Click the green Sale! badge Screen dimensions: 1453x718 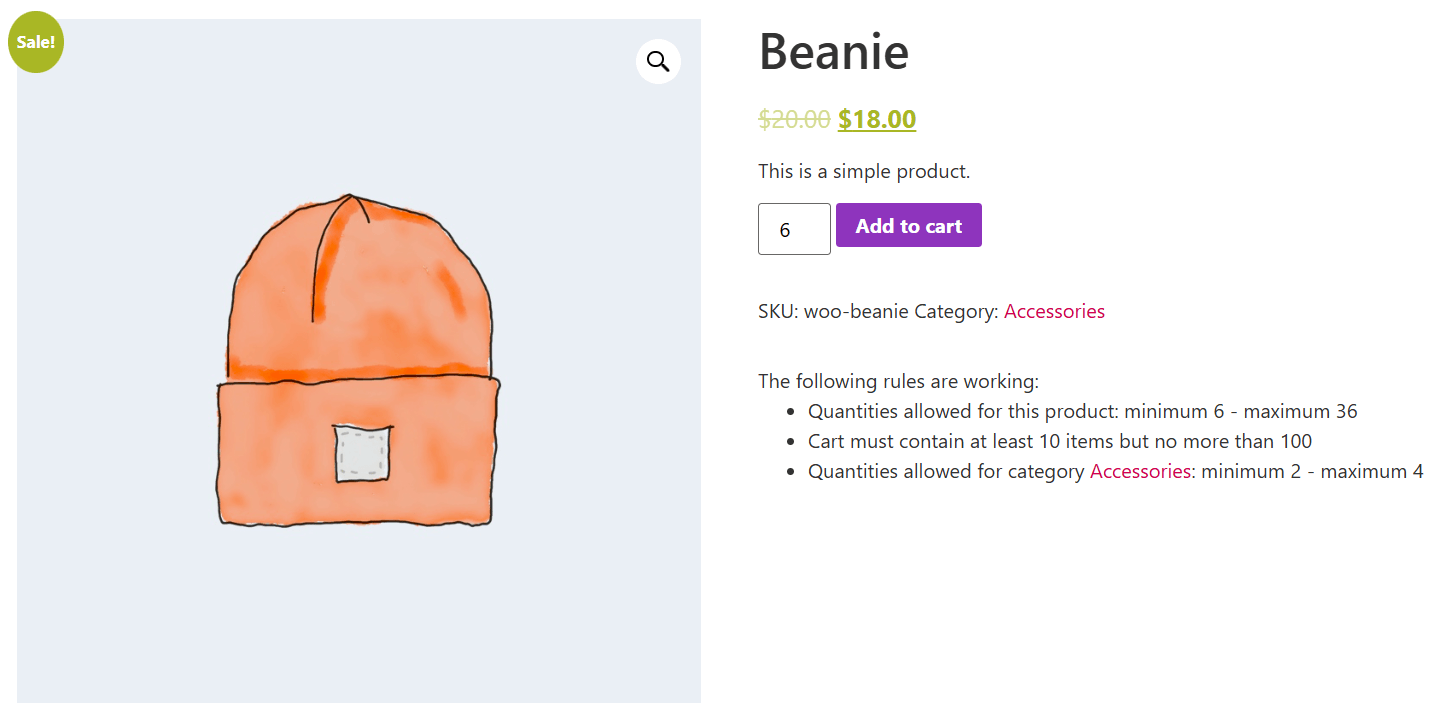36,42
